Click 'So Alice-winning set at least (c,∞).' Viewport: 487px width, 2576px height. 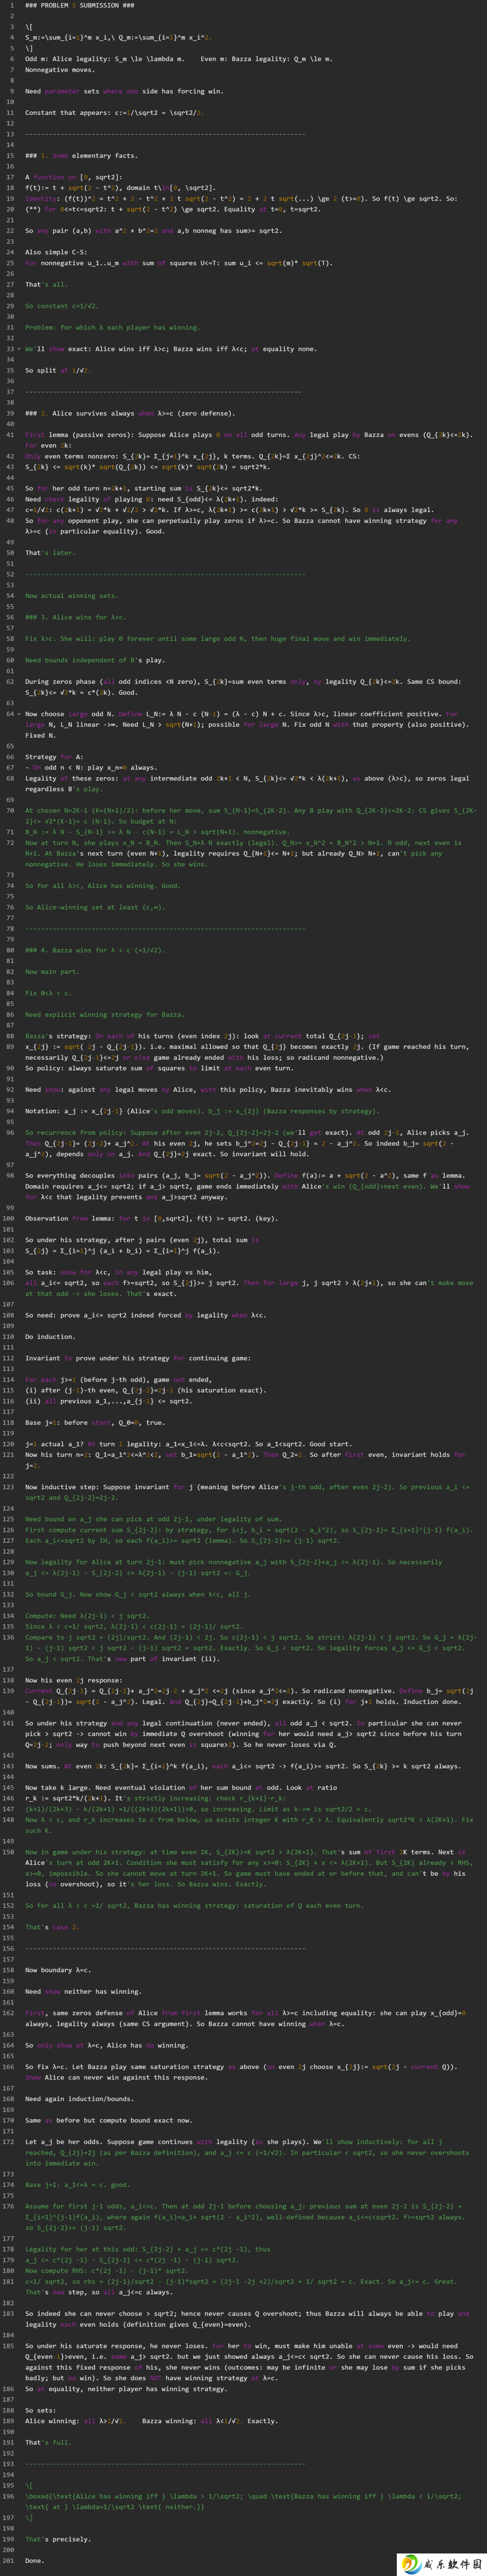click(95, 907)
